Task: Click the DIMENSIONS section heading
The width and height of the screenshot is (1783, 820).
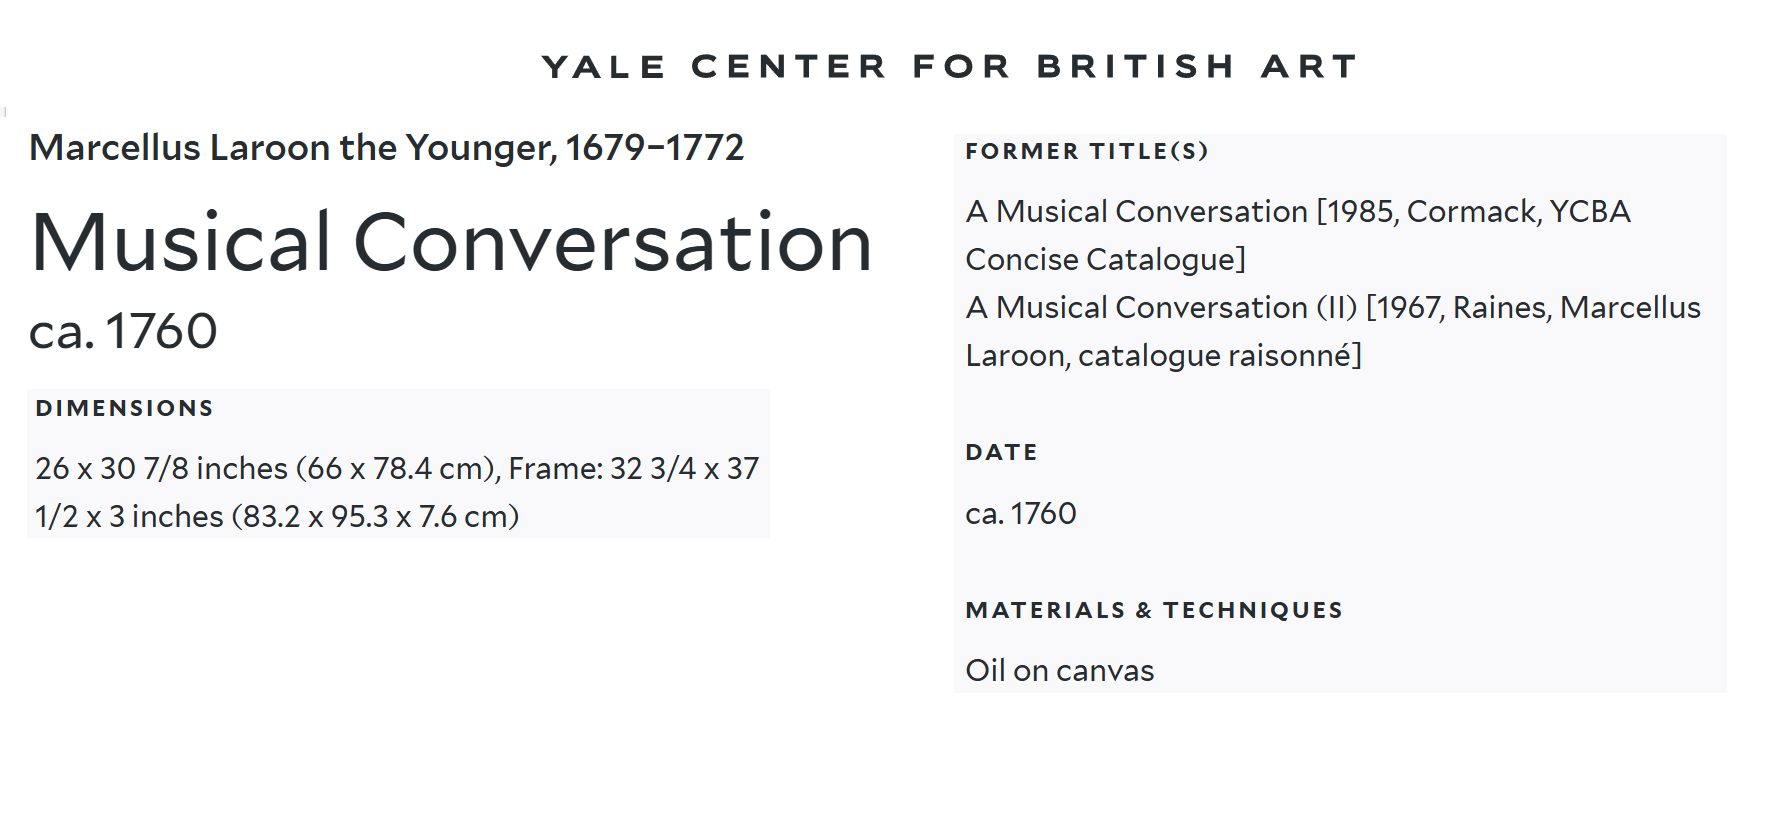Action: pyautogui.click(x=124, y=408)
